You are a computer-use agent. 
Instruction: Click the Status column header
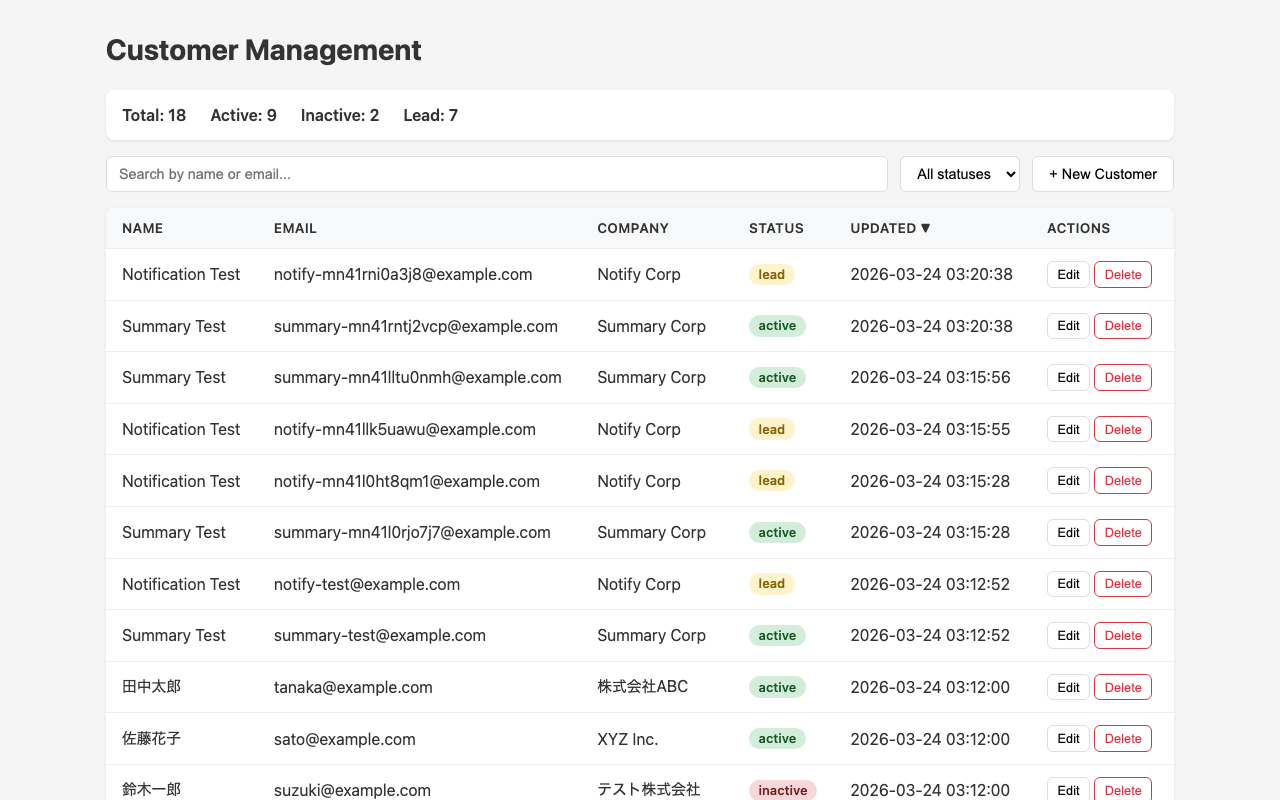(x=776, y=228)
